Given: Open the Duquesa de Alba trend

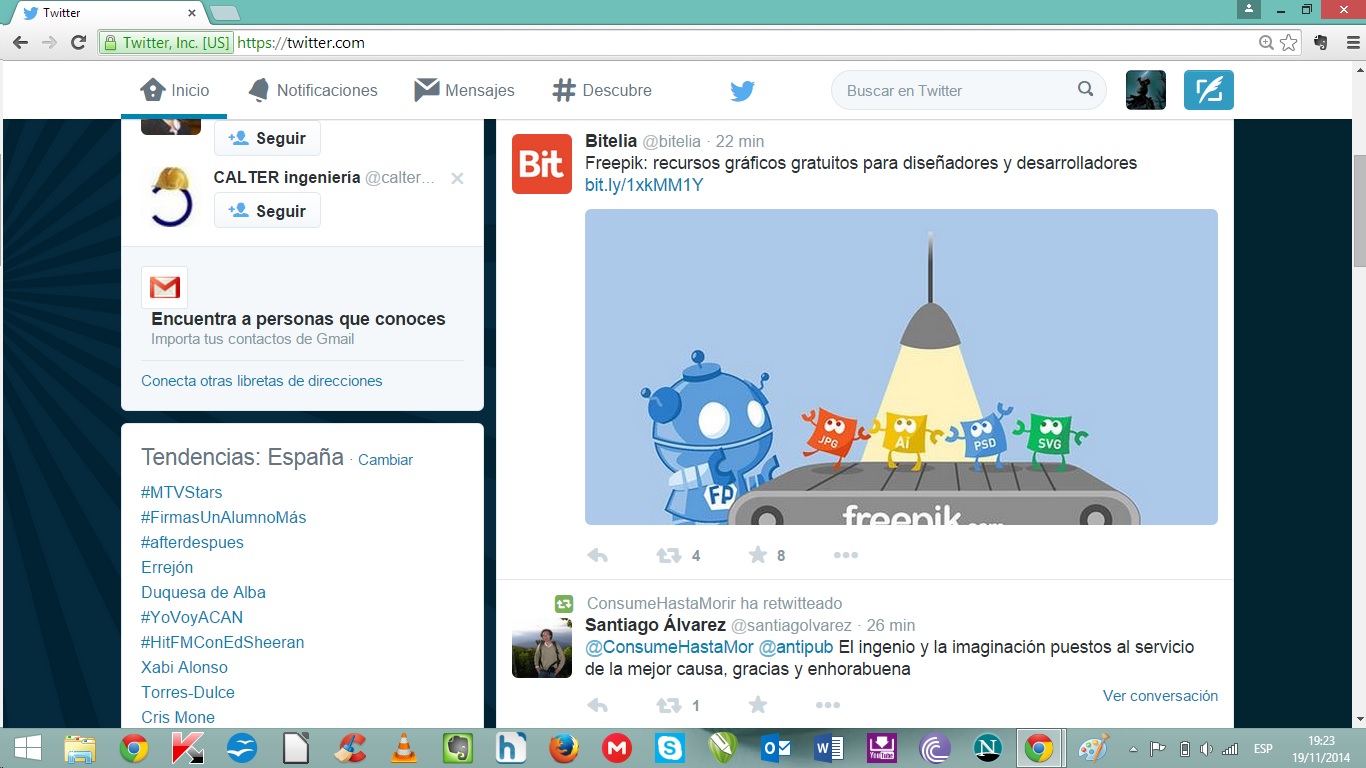Looking at the screenshot, I should (203, 592).
